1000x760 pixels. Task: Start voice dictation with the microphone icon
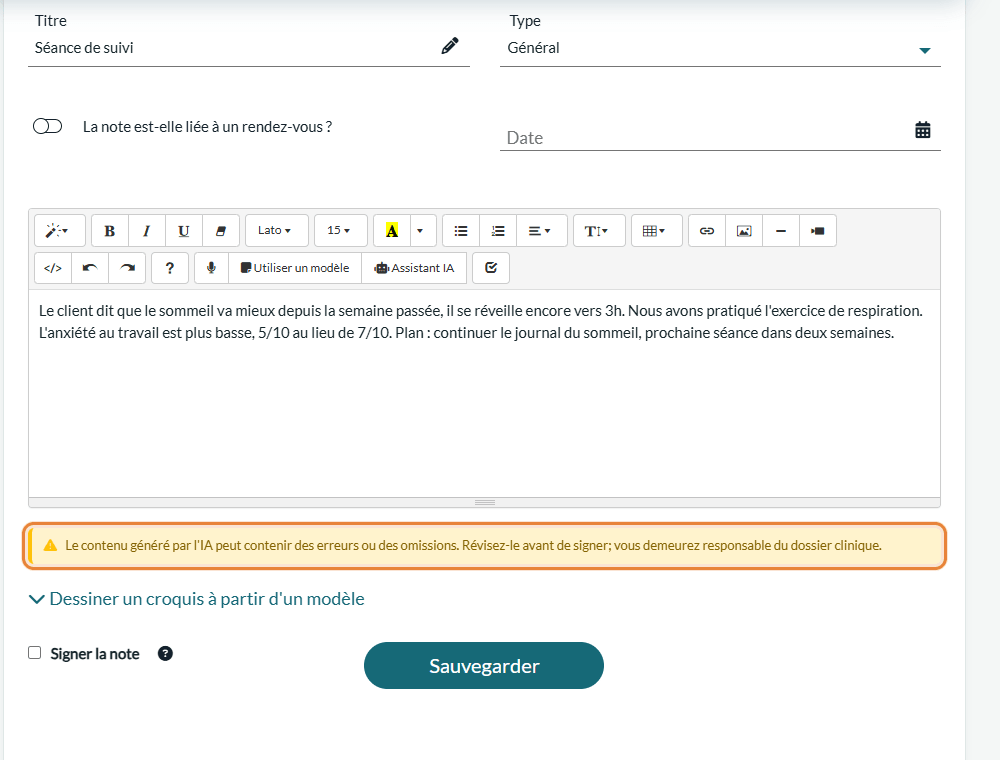coord(211,268)
